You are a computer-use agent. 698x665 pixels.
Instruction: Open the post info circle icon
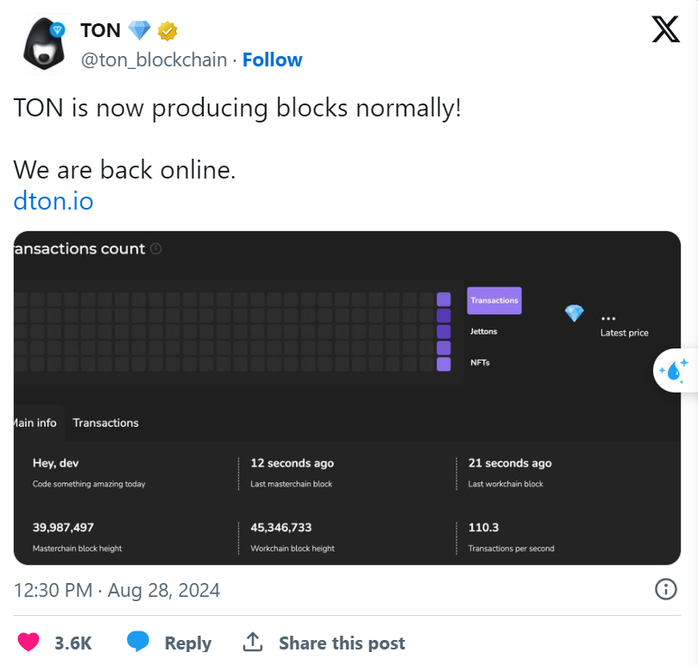click(x=666, y=589)
